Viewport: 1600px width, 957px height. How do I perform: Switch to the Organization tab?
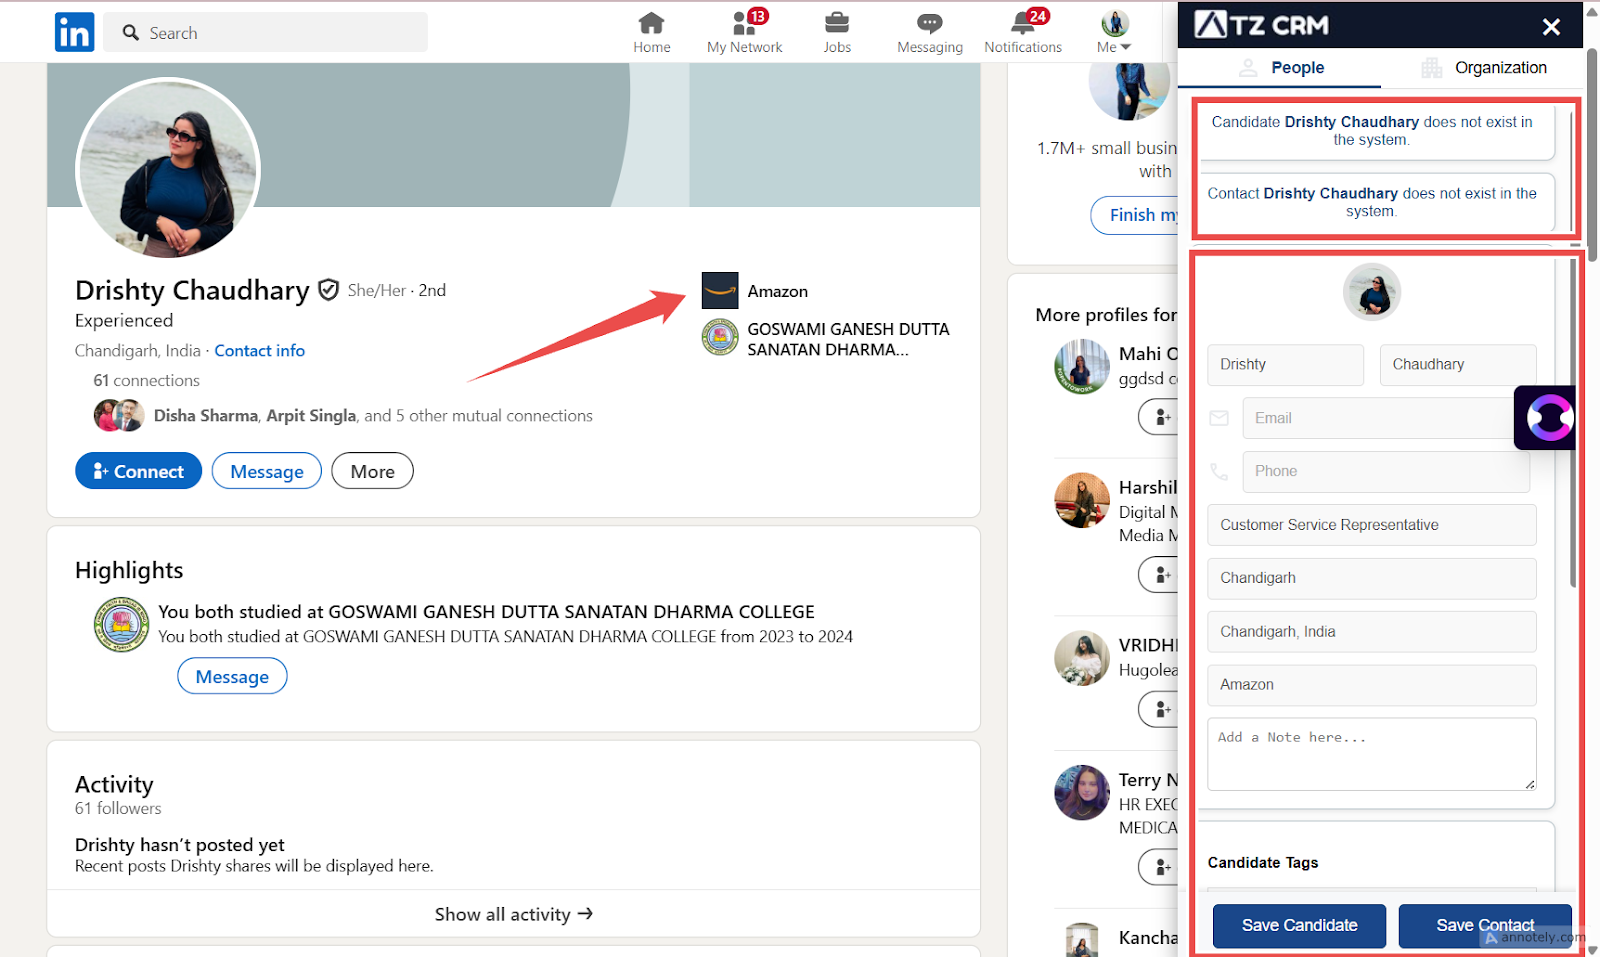click(x=1483, y=68)
